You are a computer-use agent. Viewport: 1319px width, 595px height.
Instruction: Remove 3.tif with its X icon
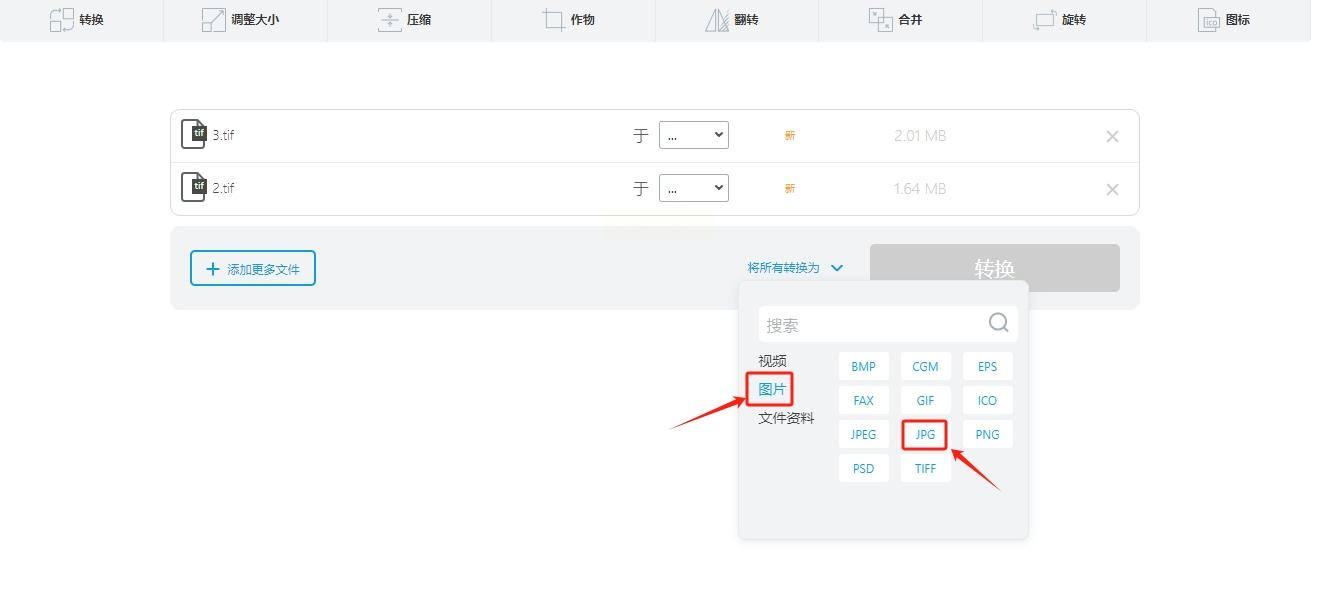point(1112,136)
